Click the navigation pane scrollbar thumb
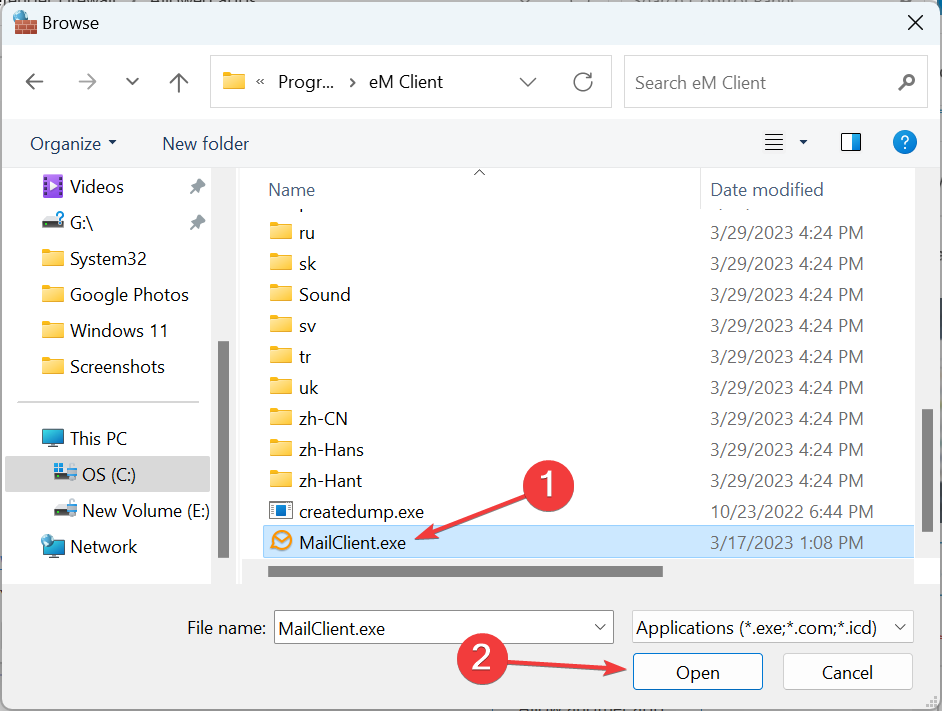The image size is (942, 711). pyautogui.click(x=223, y=449)
